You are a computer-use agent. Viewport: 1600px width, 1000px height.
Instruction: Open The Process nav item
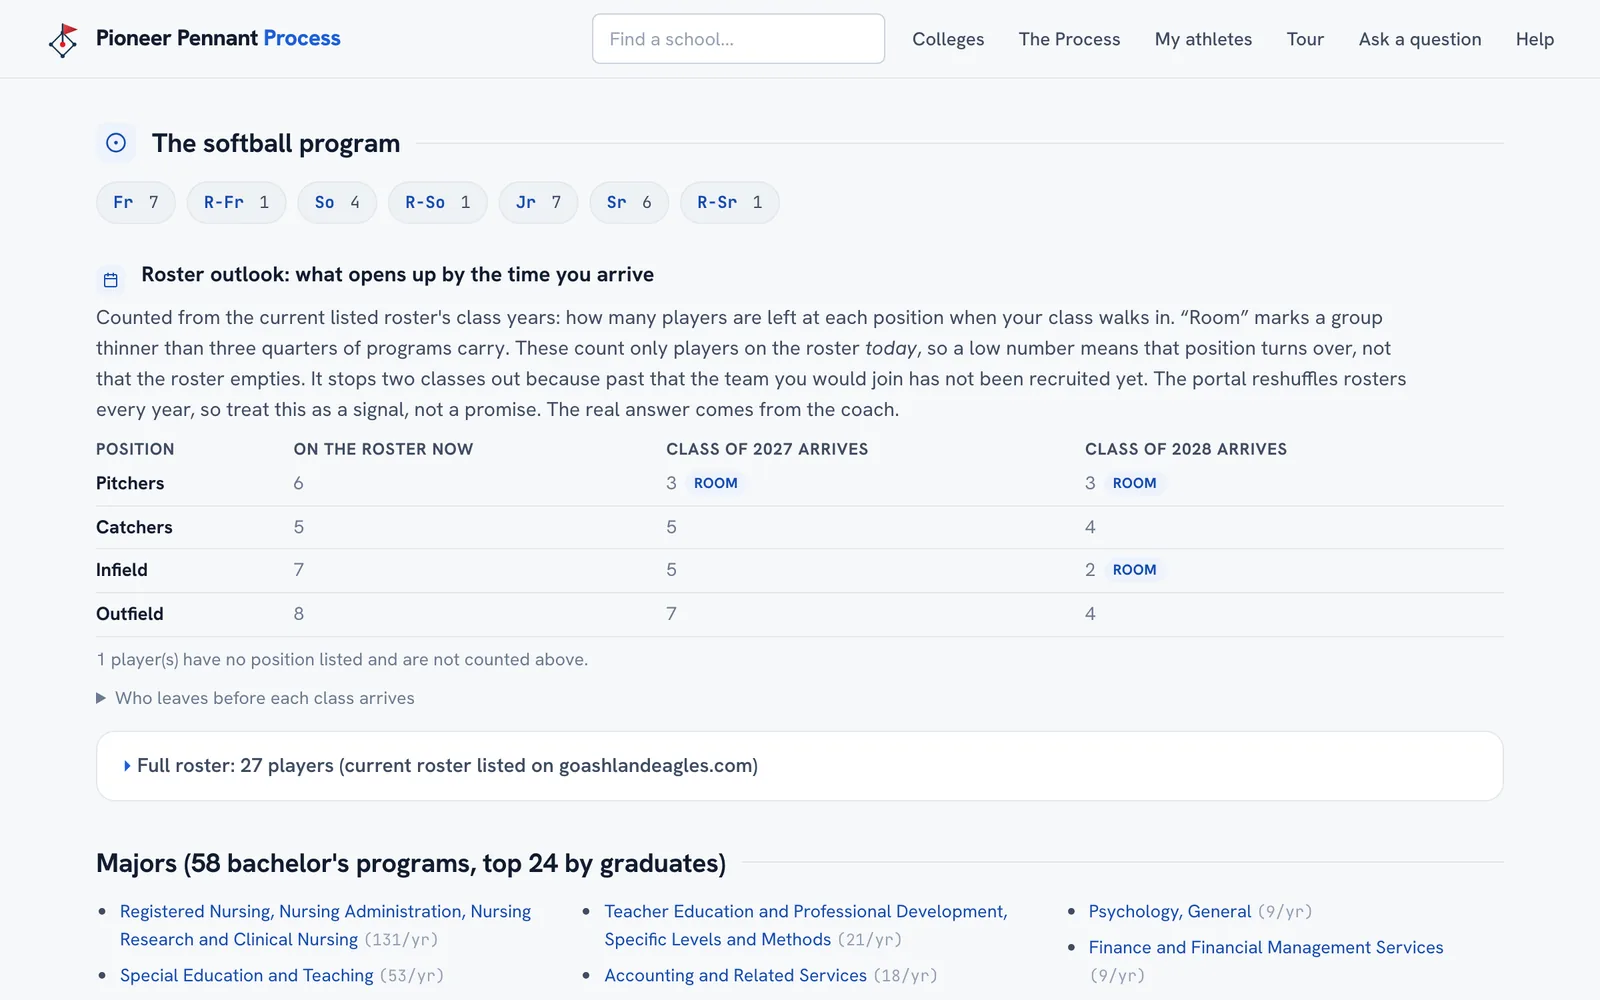tap(1069, 39)
